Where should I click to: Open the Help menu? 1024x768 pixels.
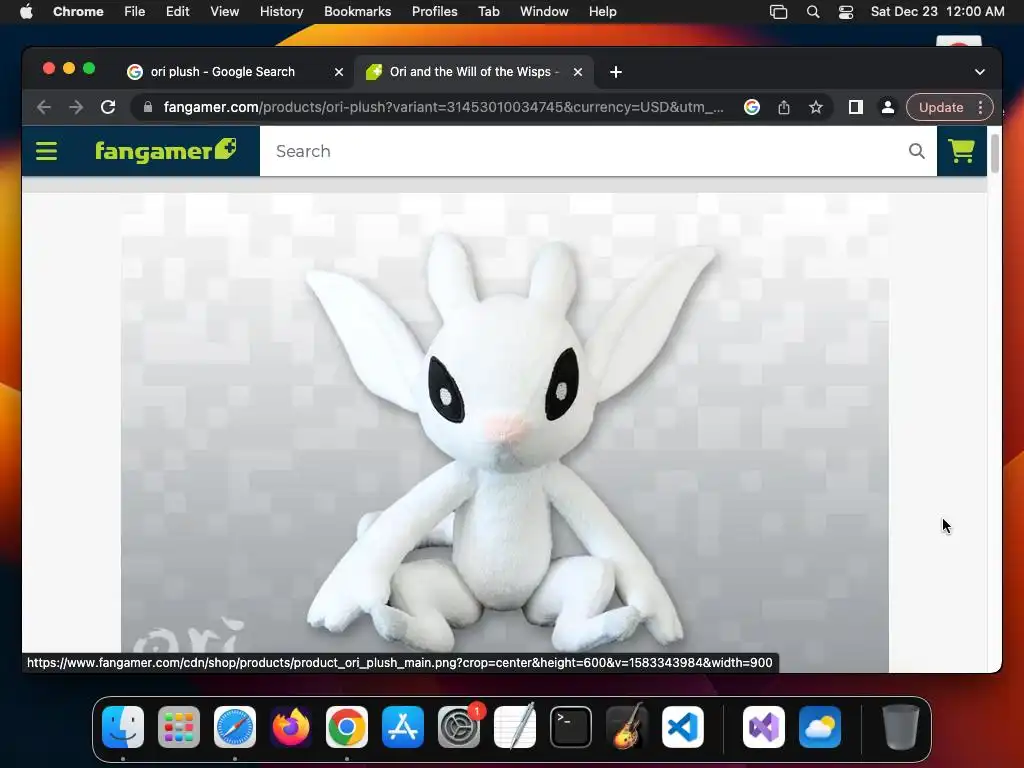coord(602,11)
